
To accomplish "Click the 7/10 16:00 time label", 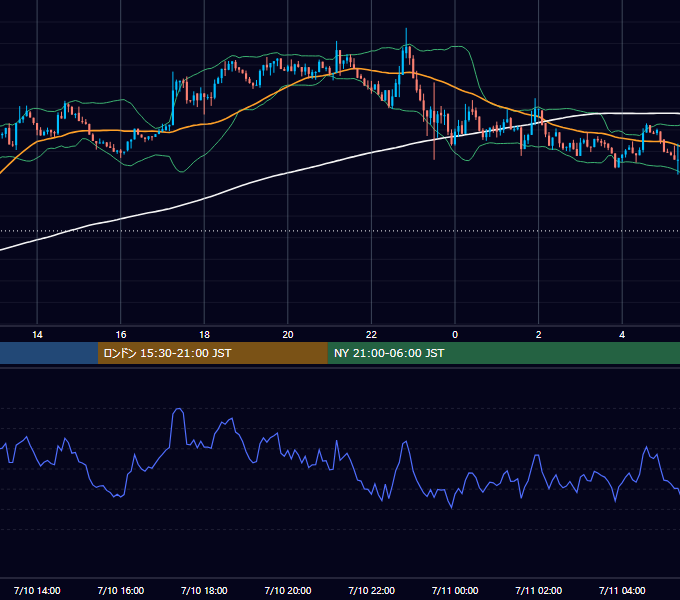I will (121, 590).
